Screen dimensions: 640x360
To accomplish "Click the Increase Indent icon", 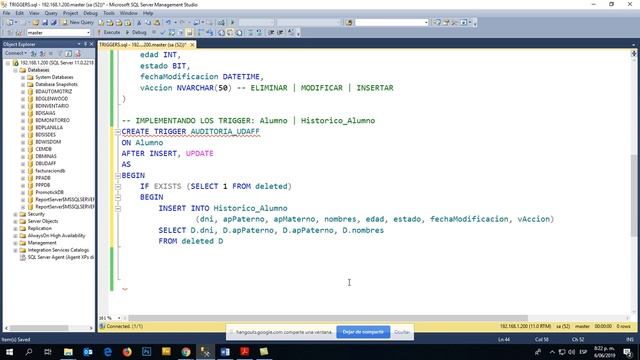I will click(x=280, y=32).
